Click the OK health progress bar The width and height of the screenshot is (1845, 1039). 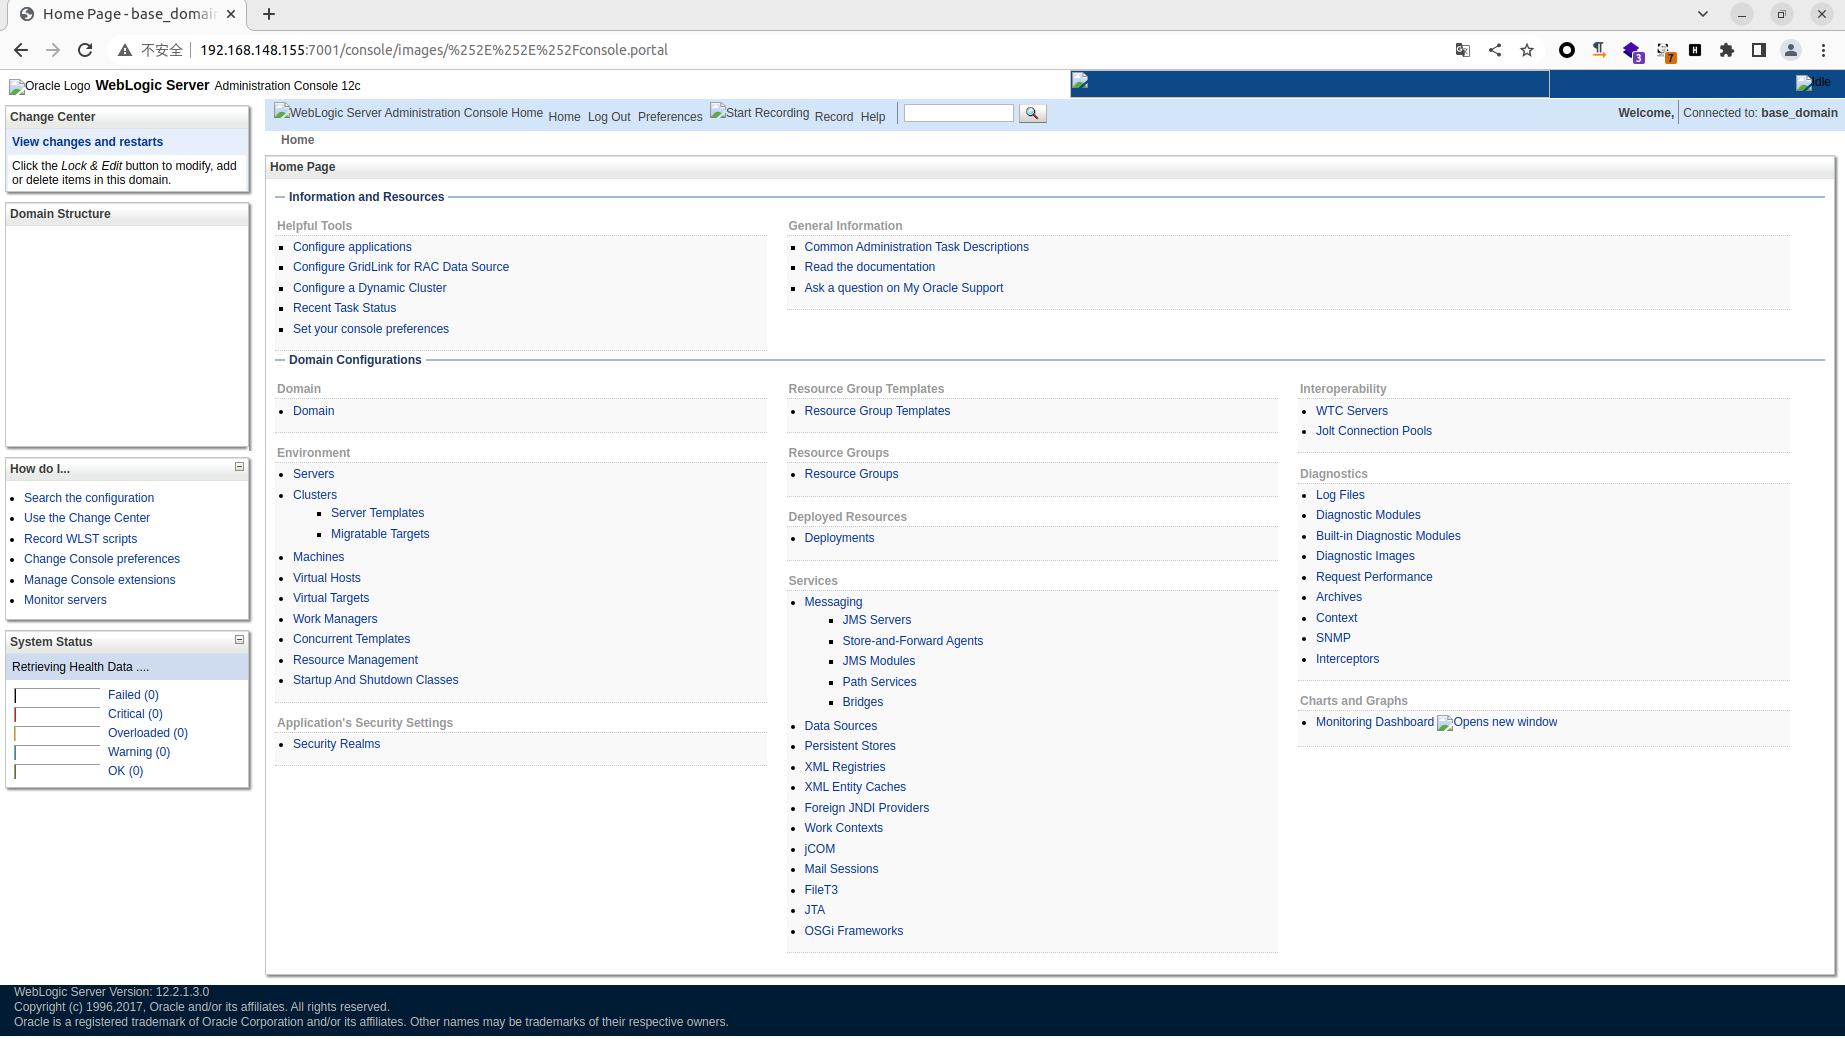tap(57, 771)
